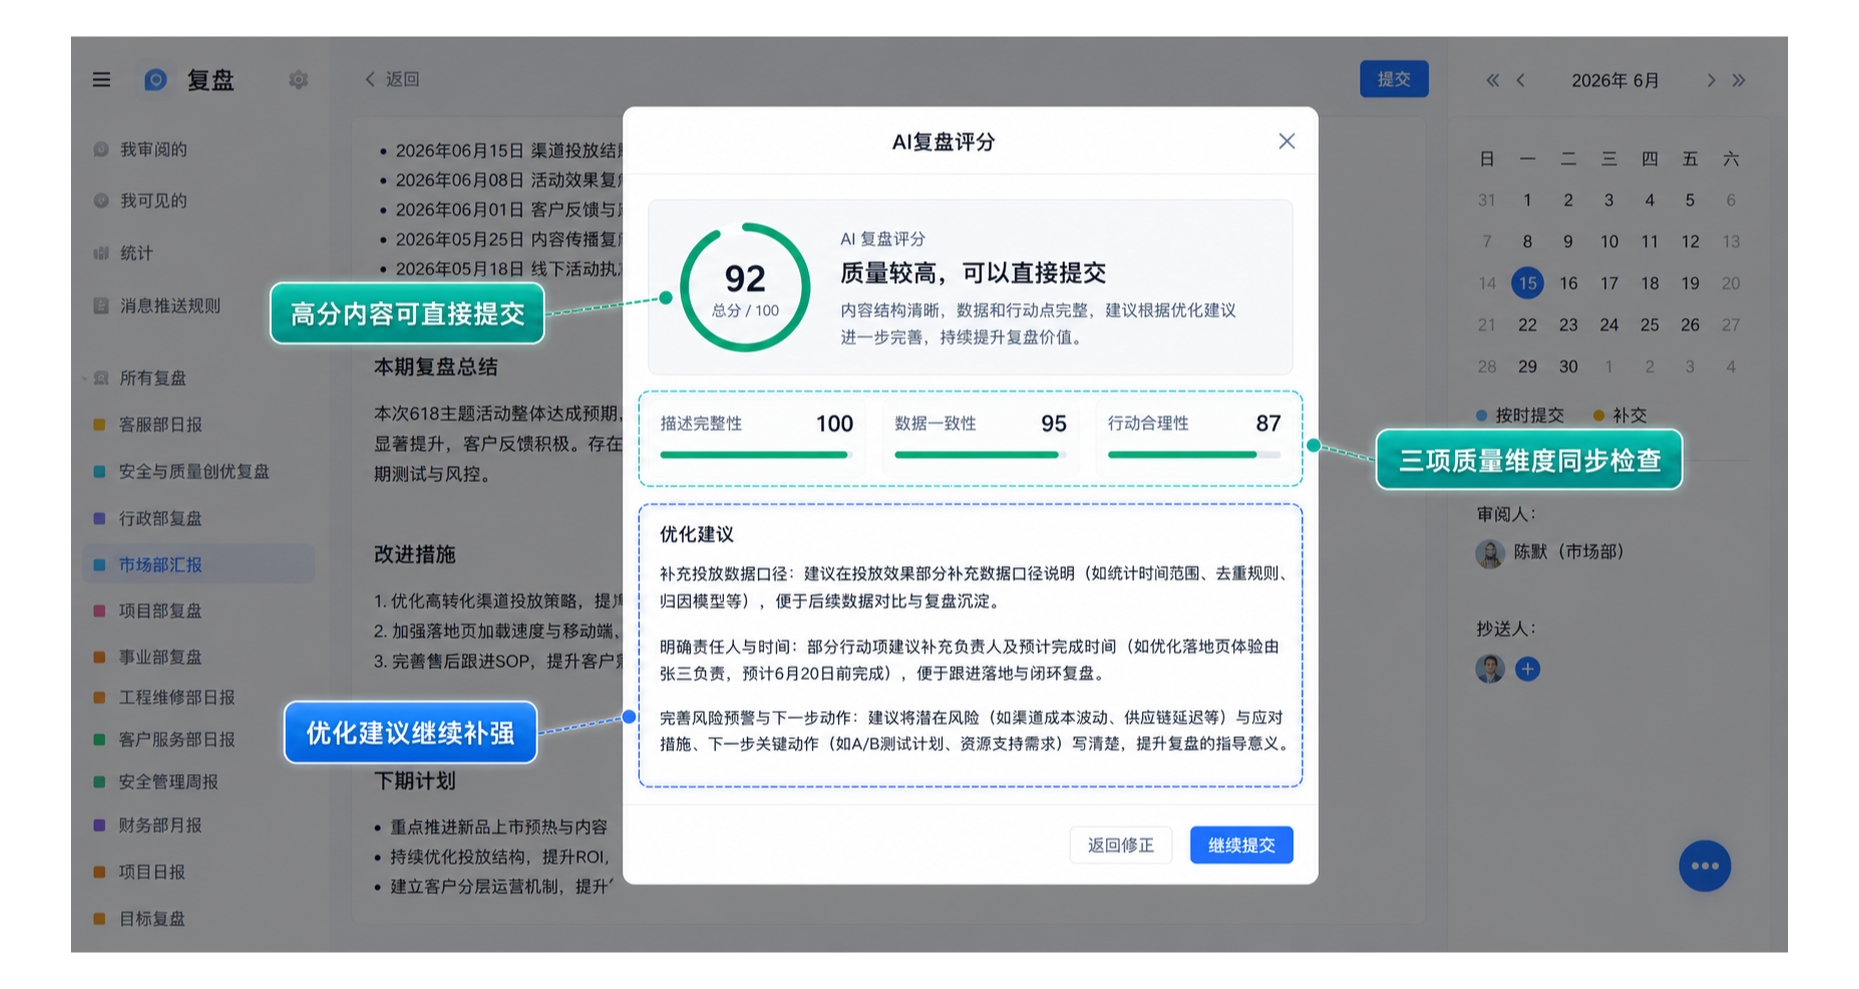Click the 2026年06月15日 entry in background list

pos(507,151)
